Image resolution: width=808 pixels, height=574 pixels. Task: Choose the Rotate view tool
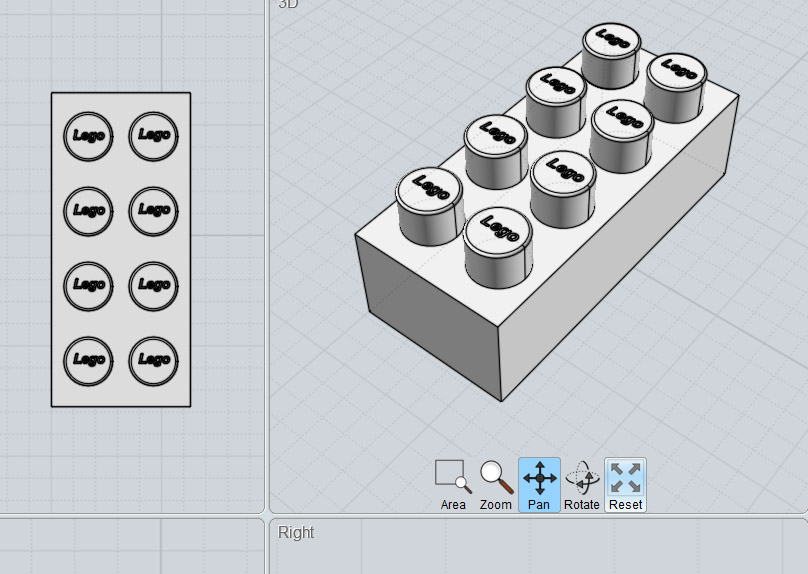582,485
